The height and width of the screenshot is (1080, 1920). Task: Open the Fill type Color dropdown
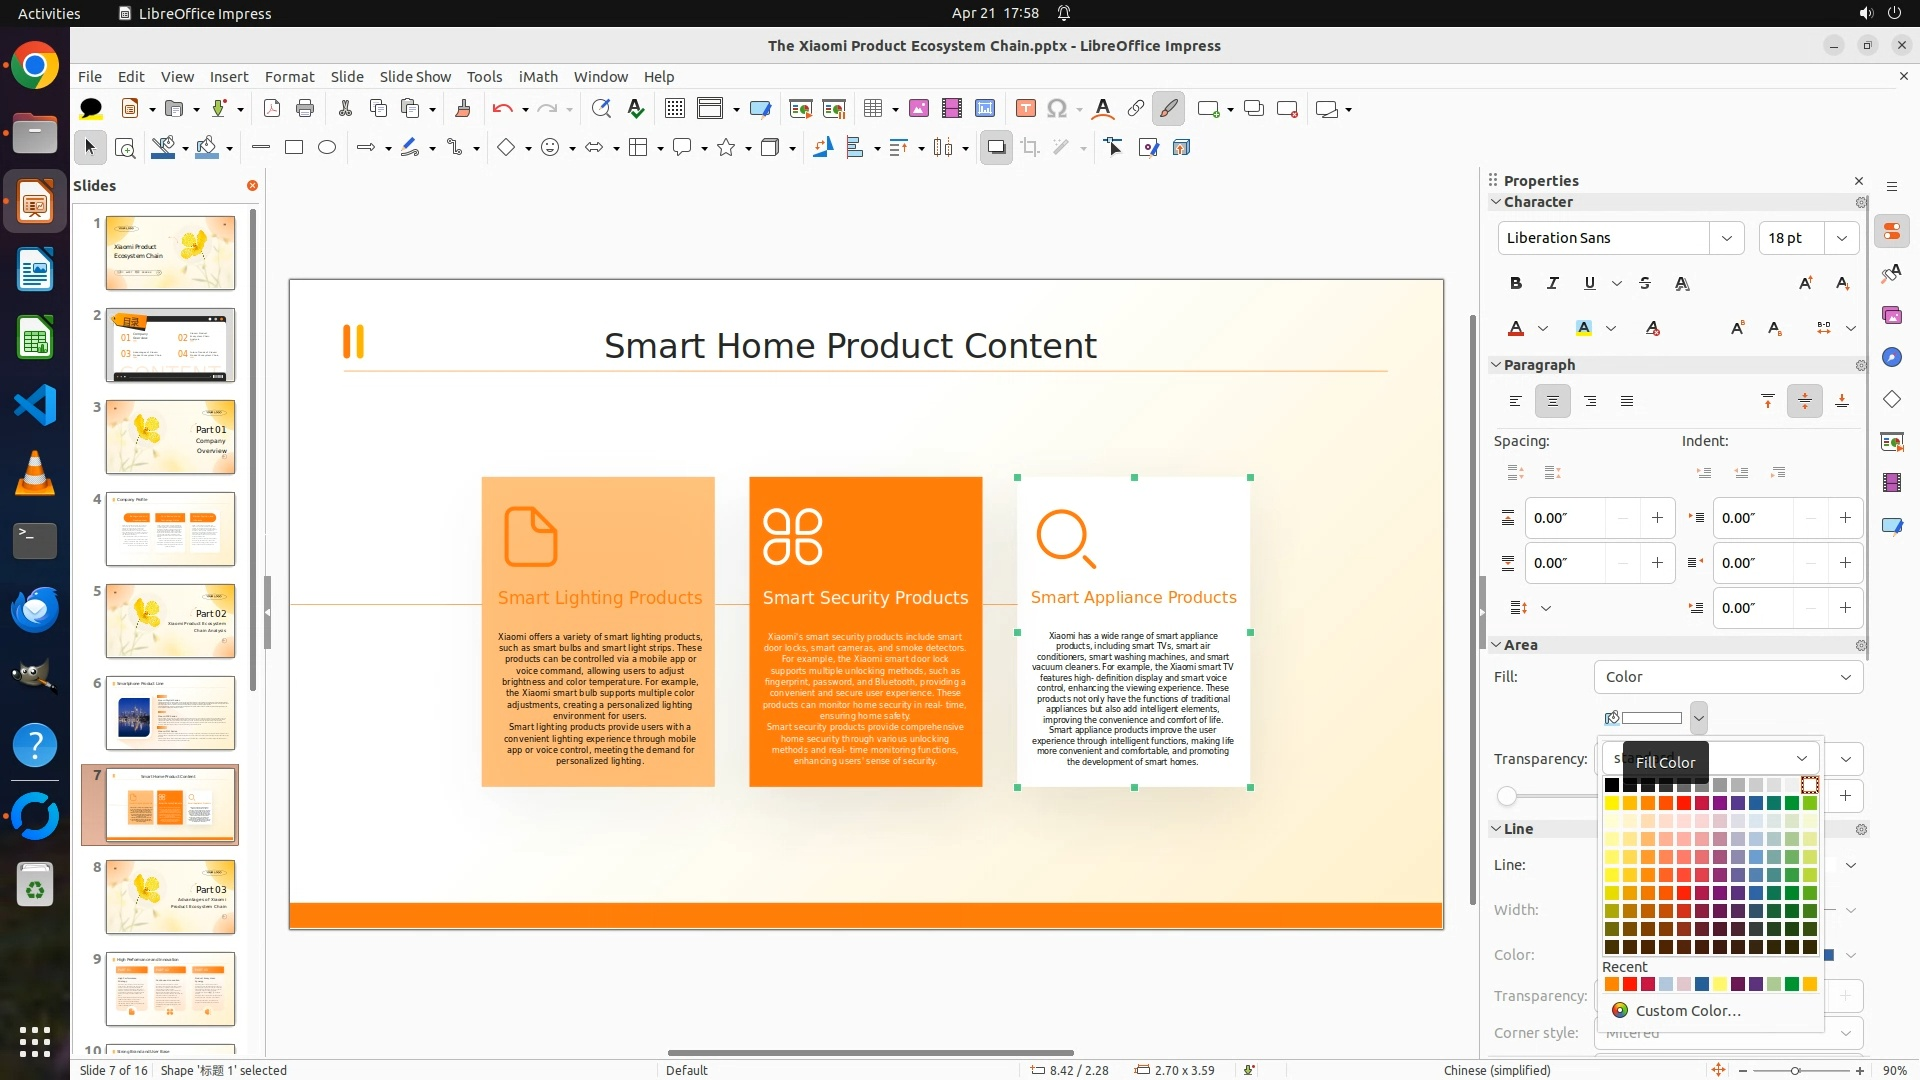[x=1728, y=677]
